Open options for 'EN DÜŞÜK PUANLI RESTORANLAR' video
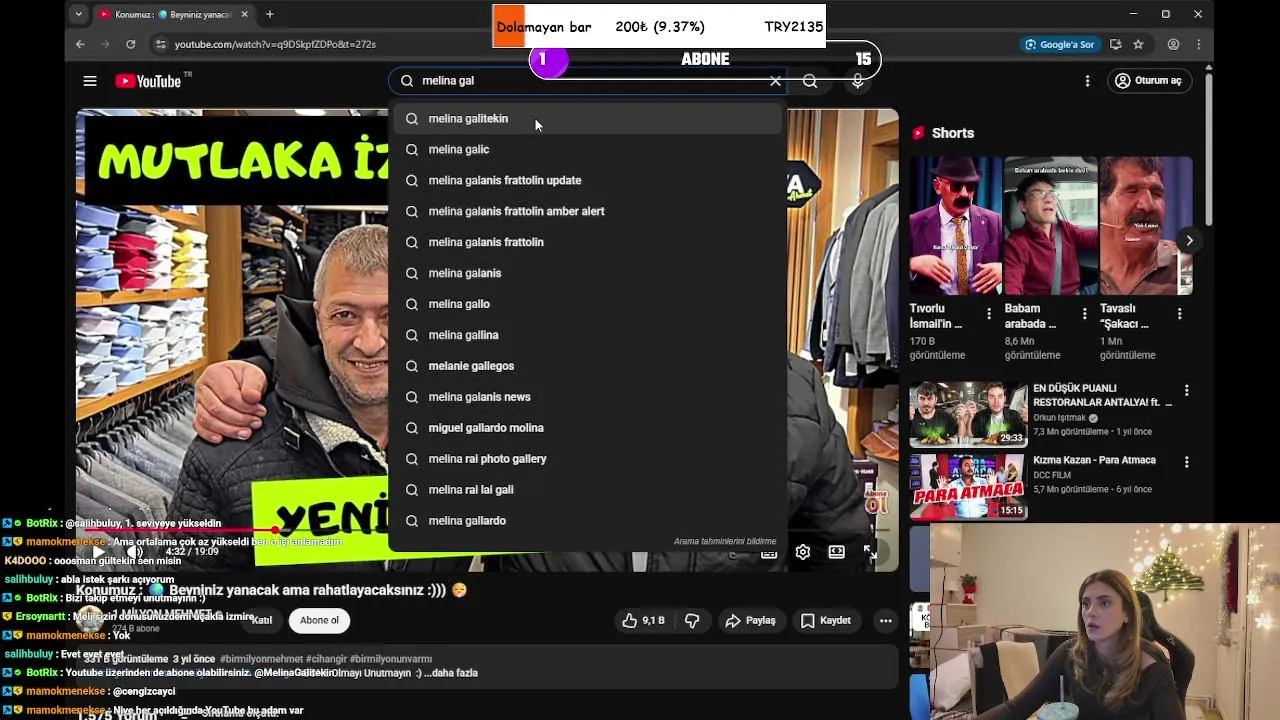This screenshot has width=1280, height=720. click(x=1186, y=390)
